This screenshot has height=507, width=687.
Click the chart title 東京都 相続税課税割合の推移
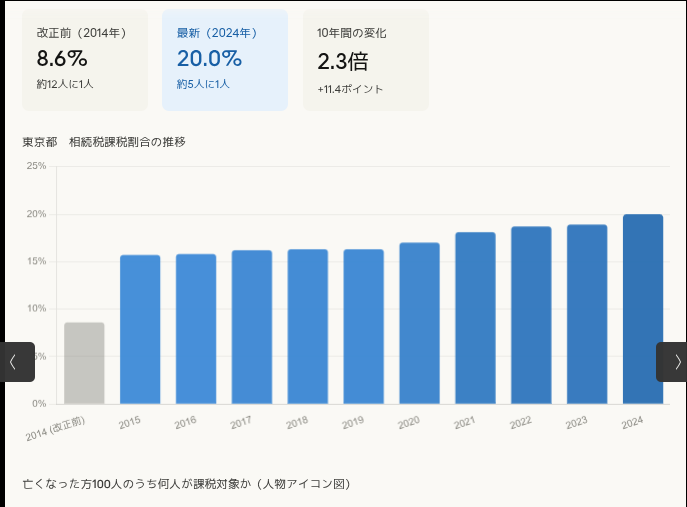104,142
